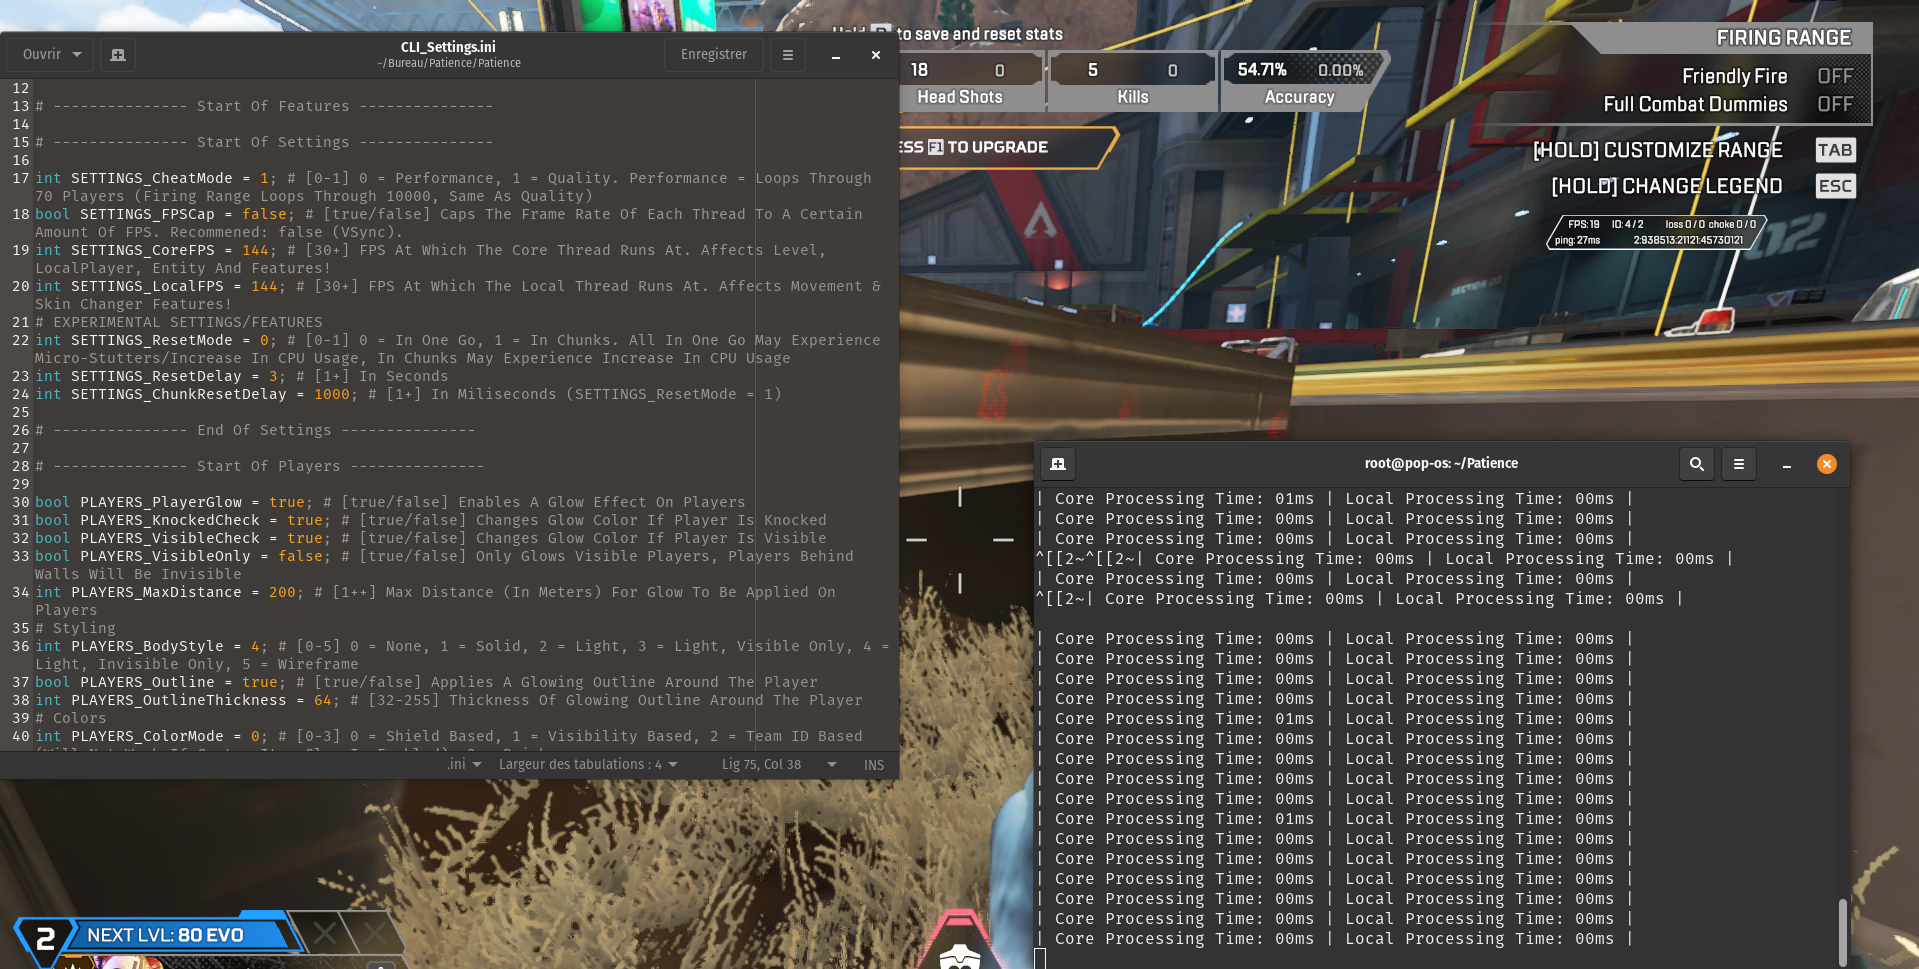
Task: Click PLAYERS_Outline = true line
Action: [x=426, y=682]
